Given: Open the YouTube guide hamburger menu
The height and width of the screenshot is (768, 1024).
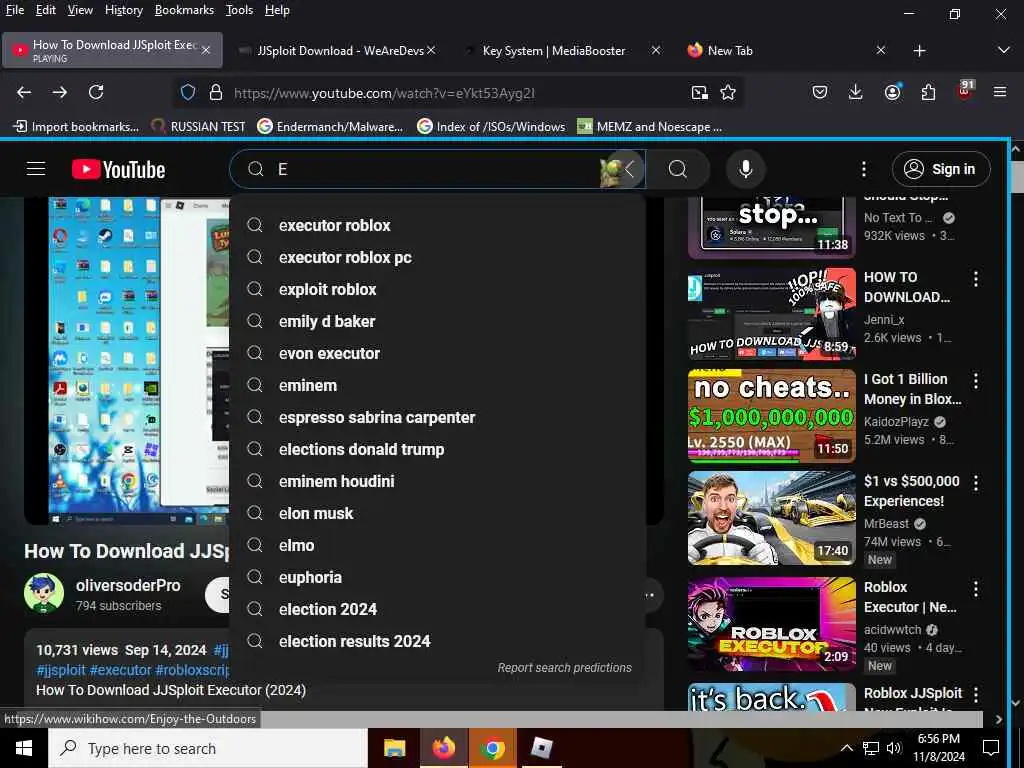Looking at the screenshot, I should (36, 169).
